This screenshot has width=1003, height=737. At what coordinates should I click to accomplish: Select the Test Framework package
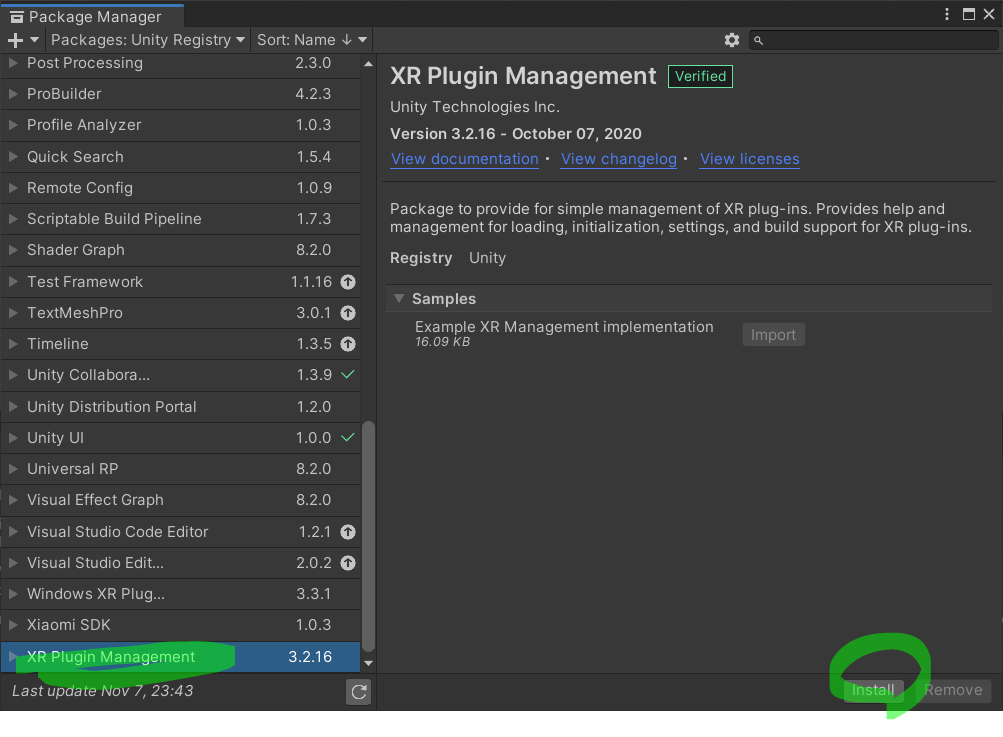pyautogui.click(x=180, y=282)
